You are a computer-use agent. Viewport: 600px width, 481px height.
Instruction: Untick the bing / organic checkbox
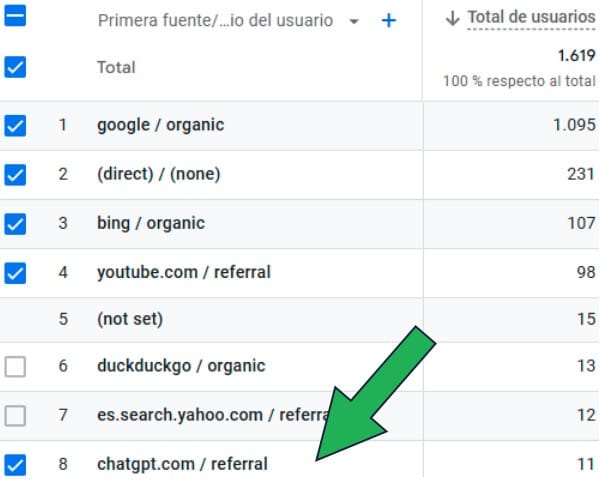15,223
